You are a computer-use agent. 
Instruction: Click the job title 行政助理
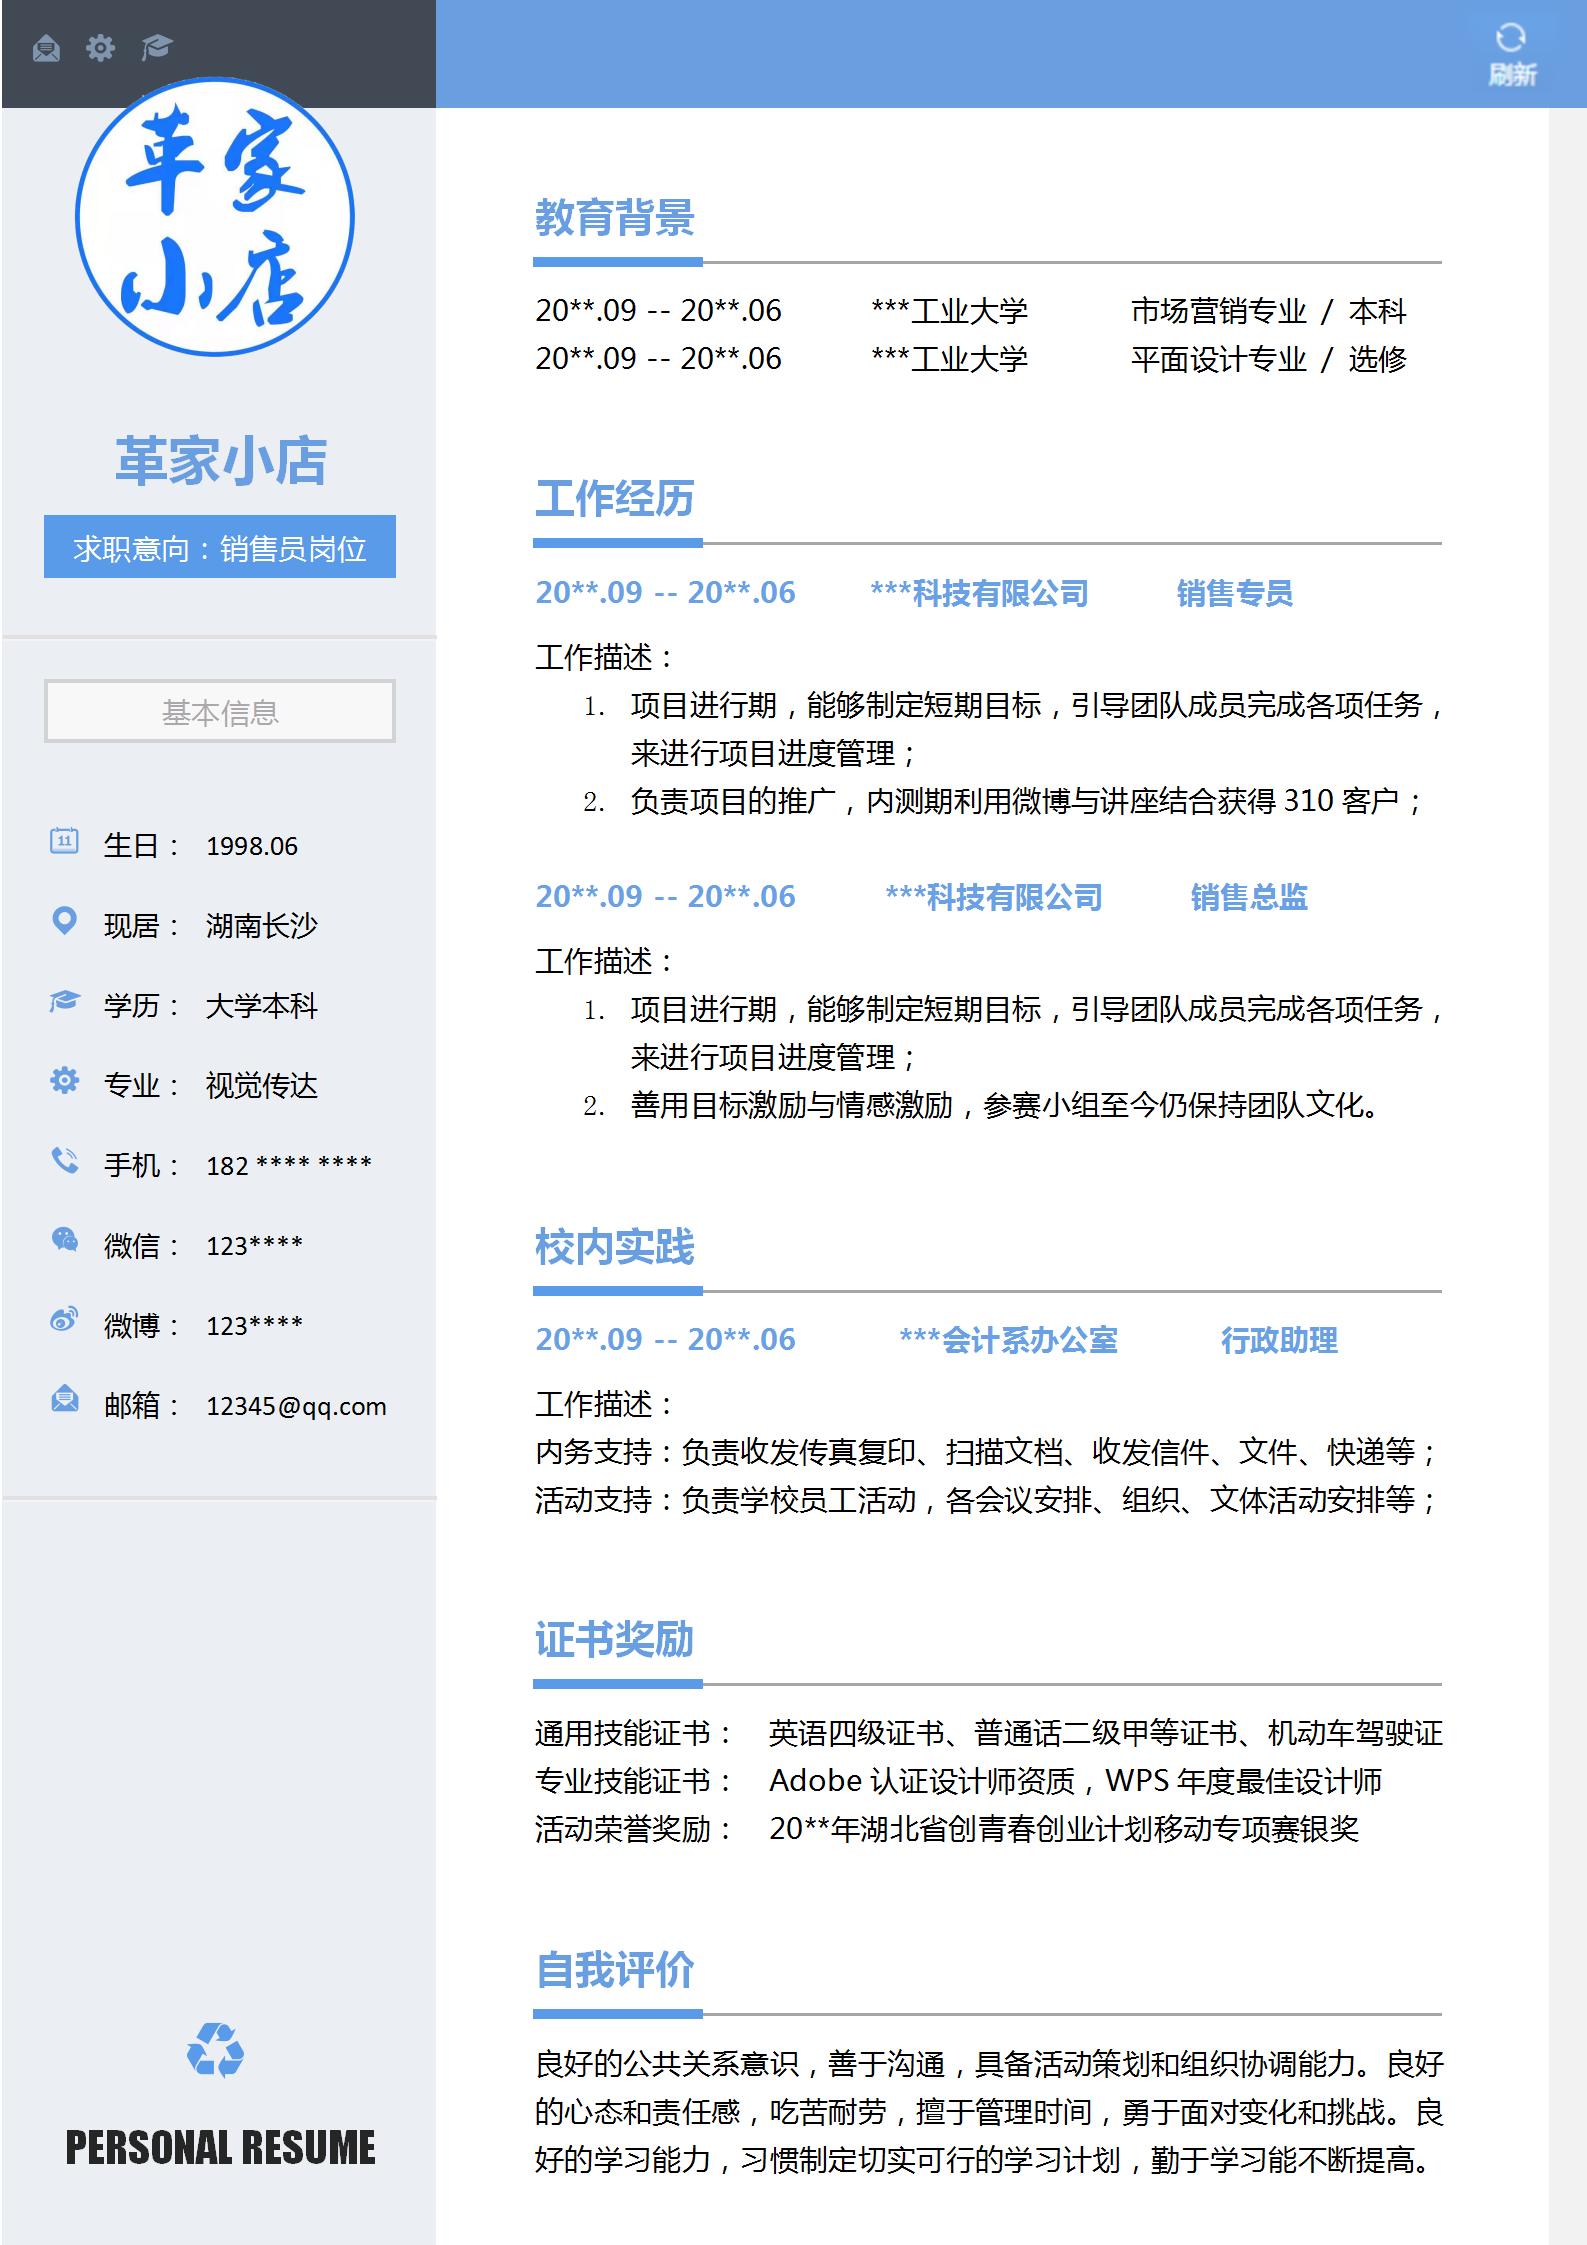coord(1279,1340)
